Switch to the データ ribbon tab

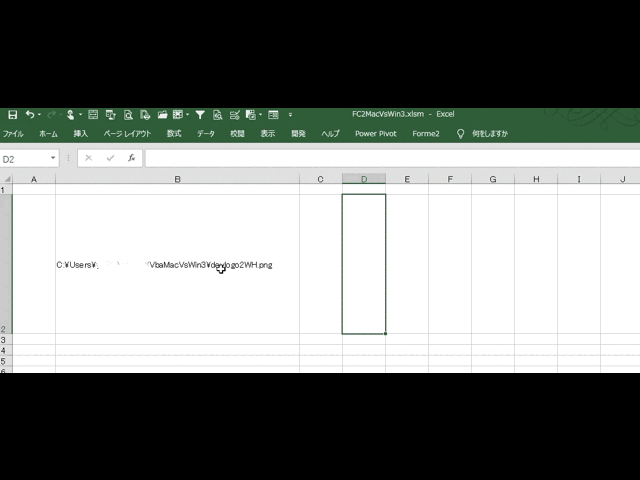tap(205, 133)
